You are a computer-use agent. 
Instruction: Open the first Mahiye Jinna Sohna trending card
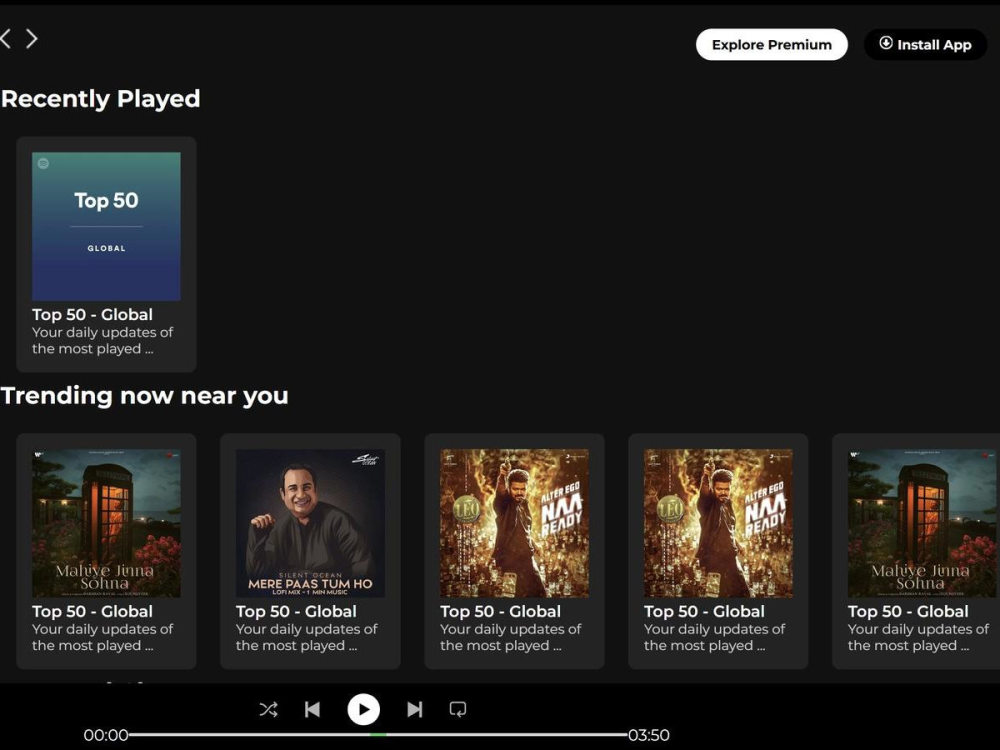tap(107, 551)
